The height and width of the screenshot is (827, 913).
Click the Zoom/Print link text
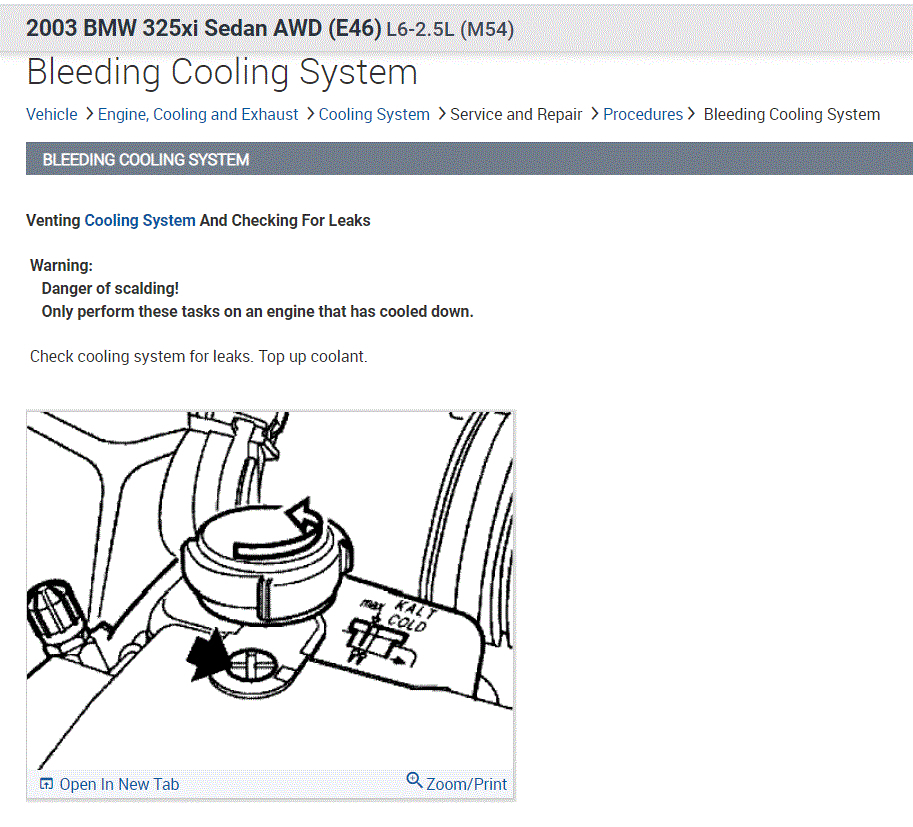[x=466, y=784]
